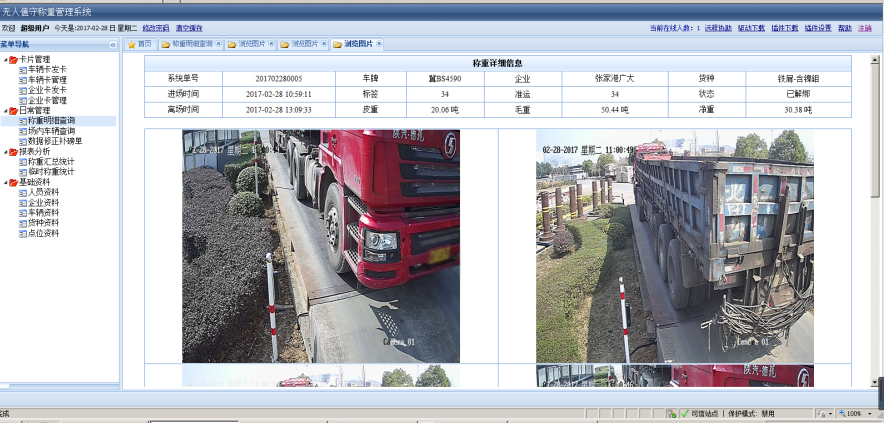Click the 已解绑 status cell
884x423 pixels.
[798, 94]
